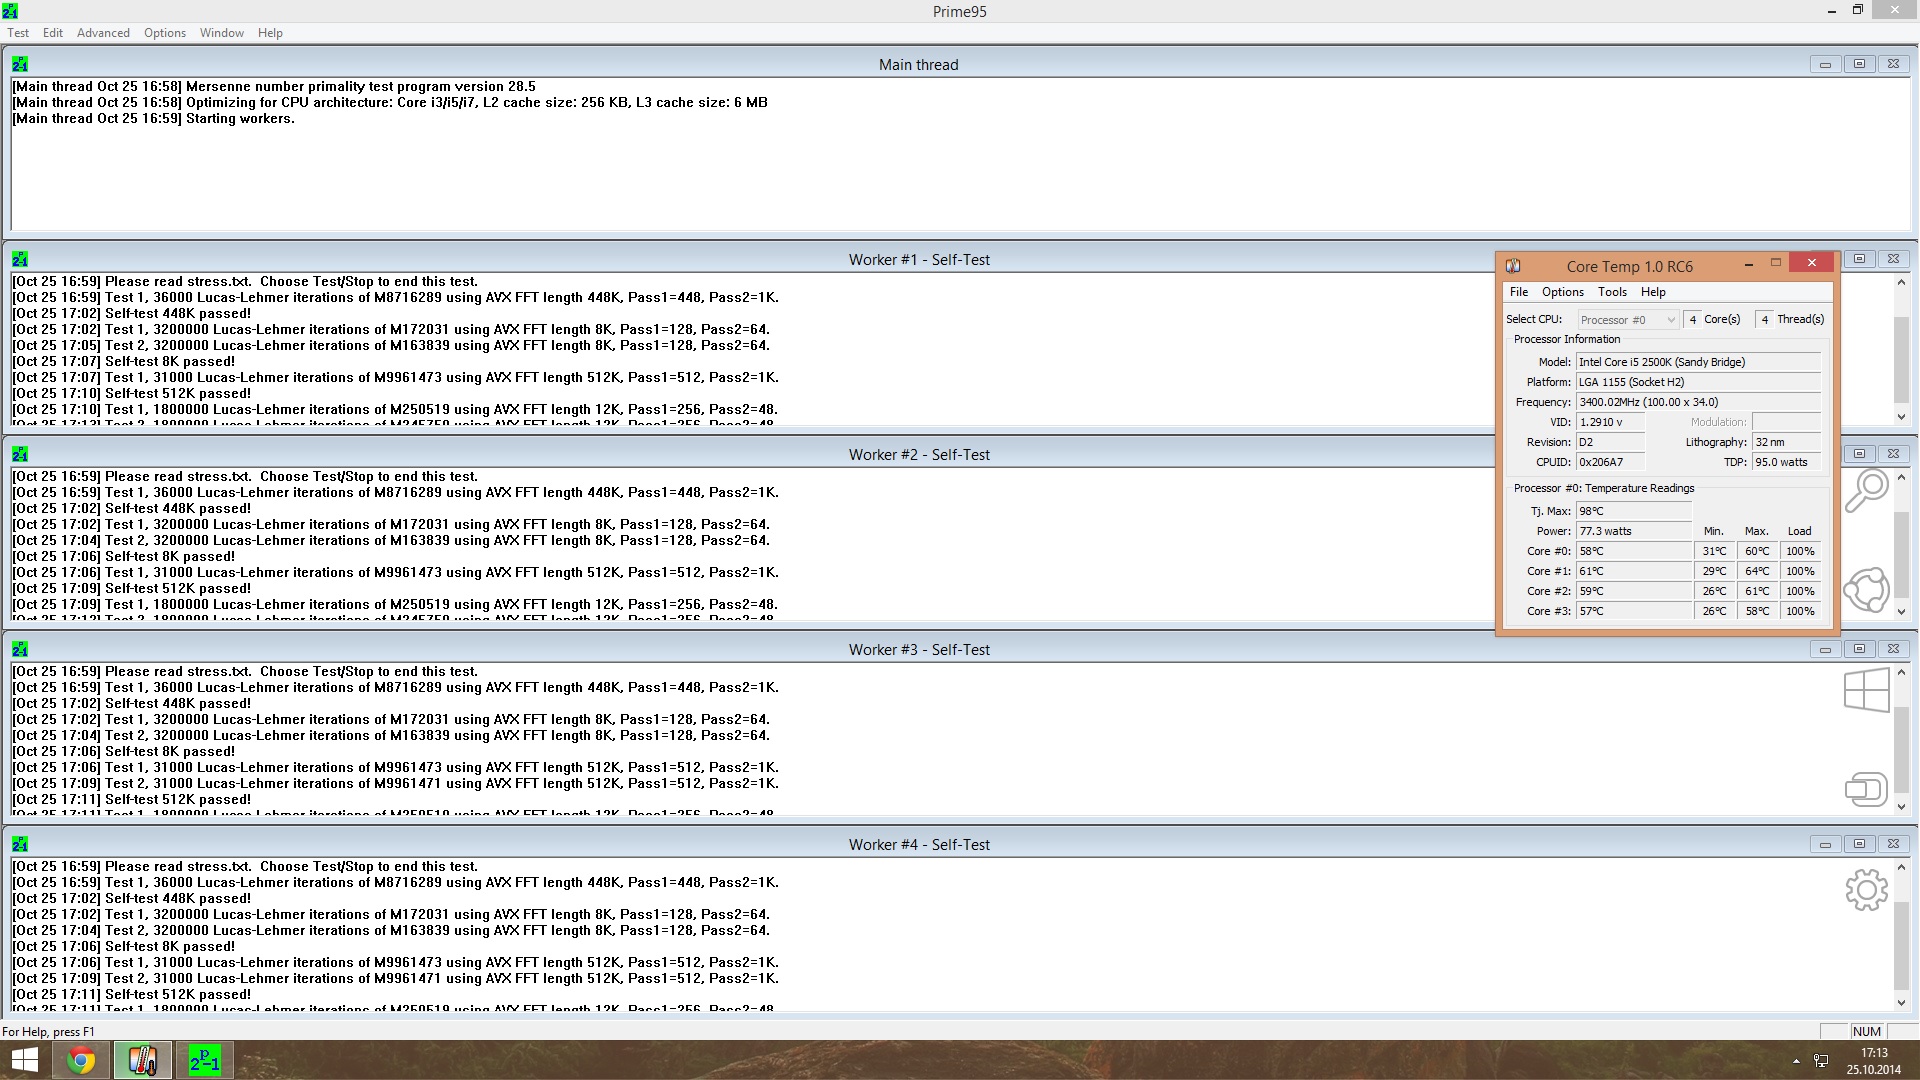Click the Worker #1 window icon
This screenshot has width=1920, height=1080.
pos(20,259)
